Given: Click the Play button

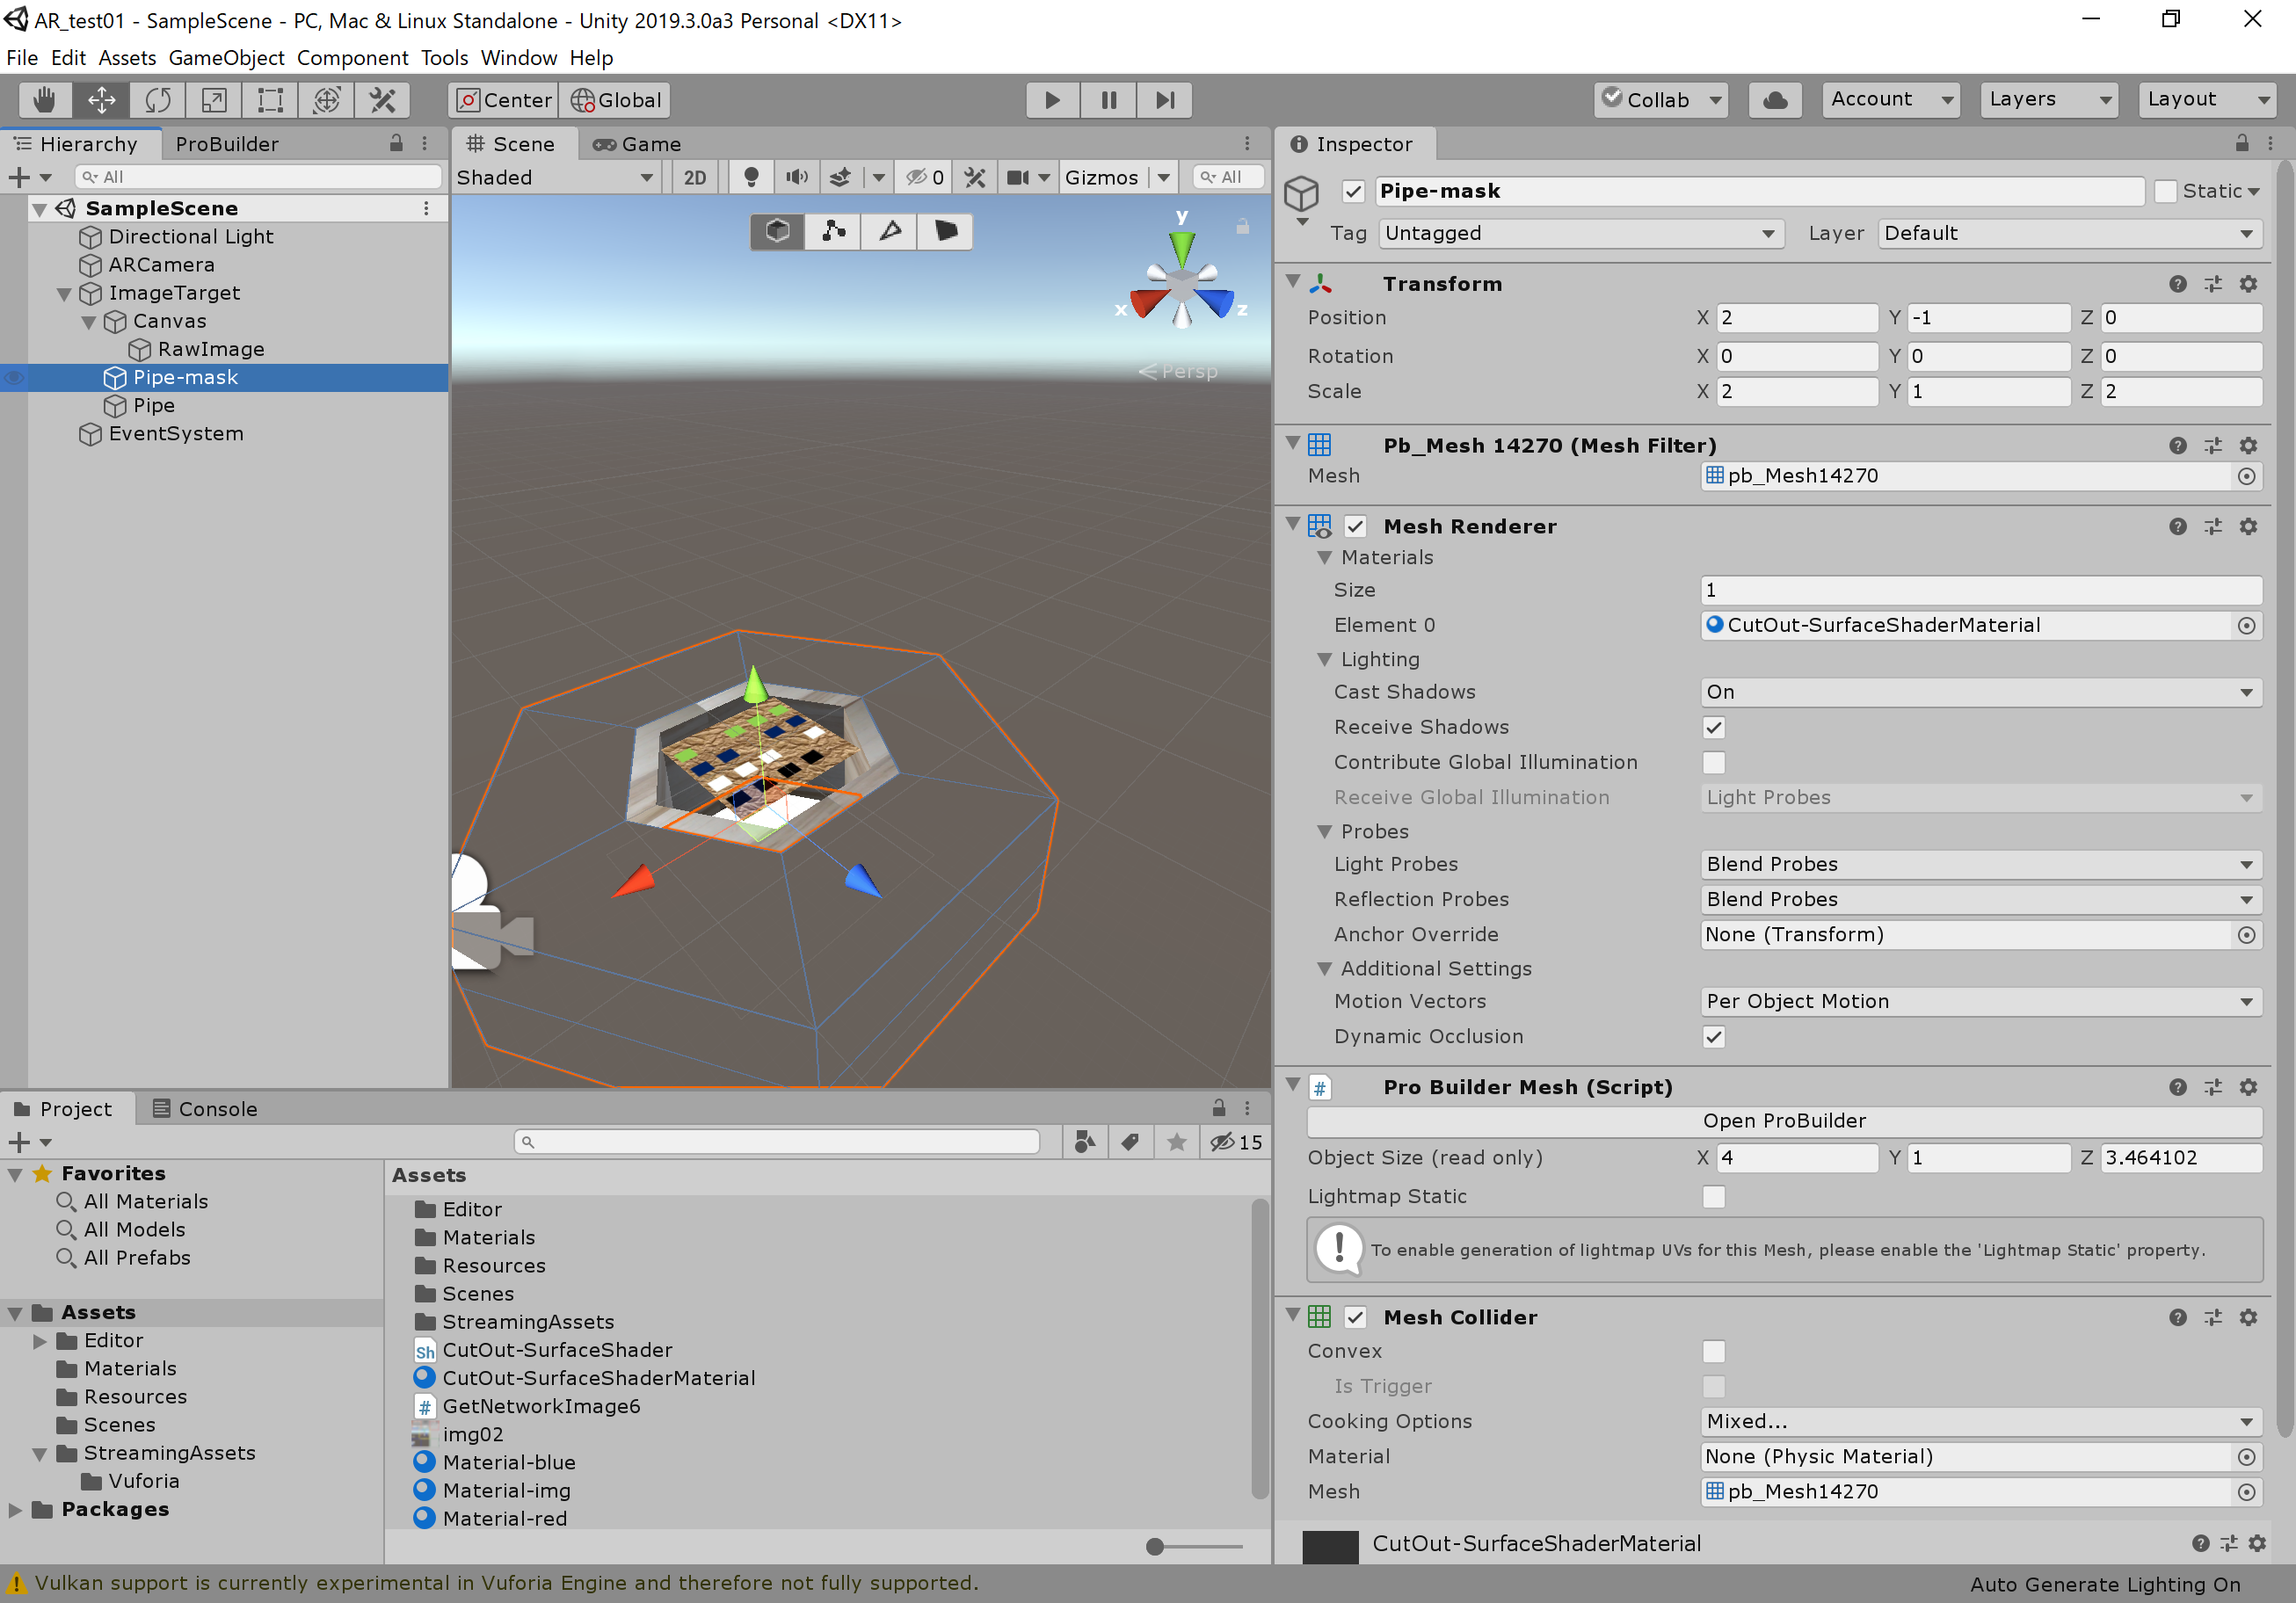Looking at the screenshot, I should click(x=1052, y=100).
